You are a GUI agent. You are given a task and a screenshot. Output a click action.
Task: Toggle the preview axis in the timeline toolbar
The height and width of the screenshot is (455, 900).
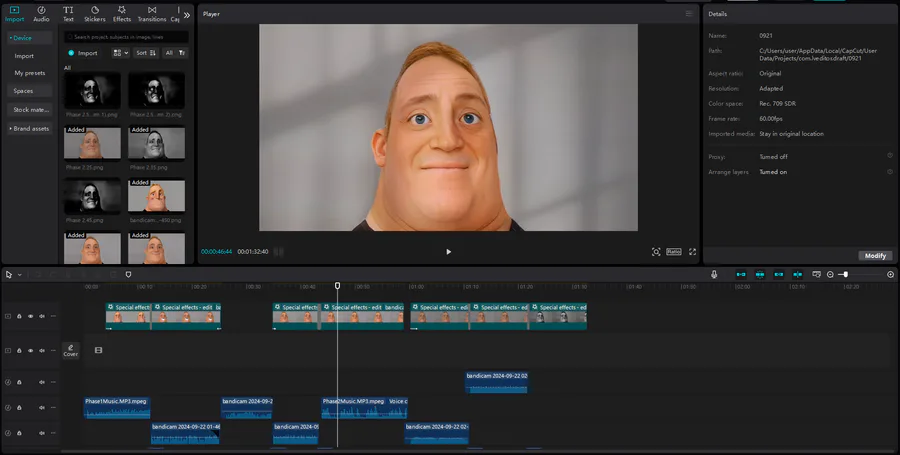pyautogui.click(x=798, y=275)
